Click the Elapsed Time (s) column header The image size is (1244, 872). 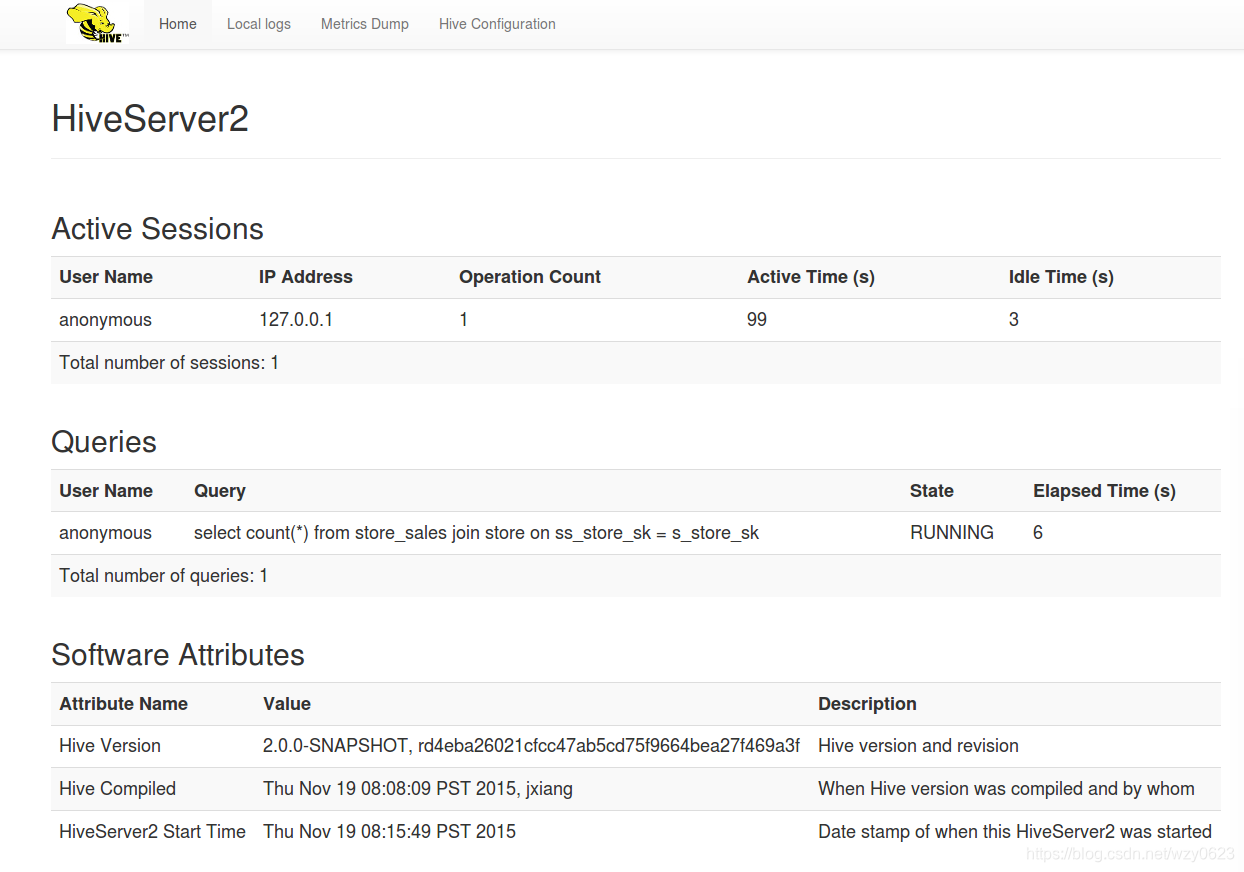click(x=1104, y=491)
